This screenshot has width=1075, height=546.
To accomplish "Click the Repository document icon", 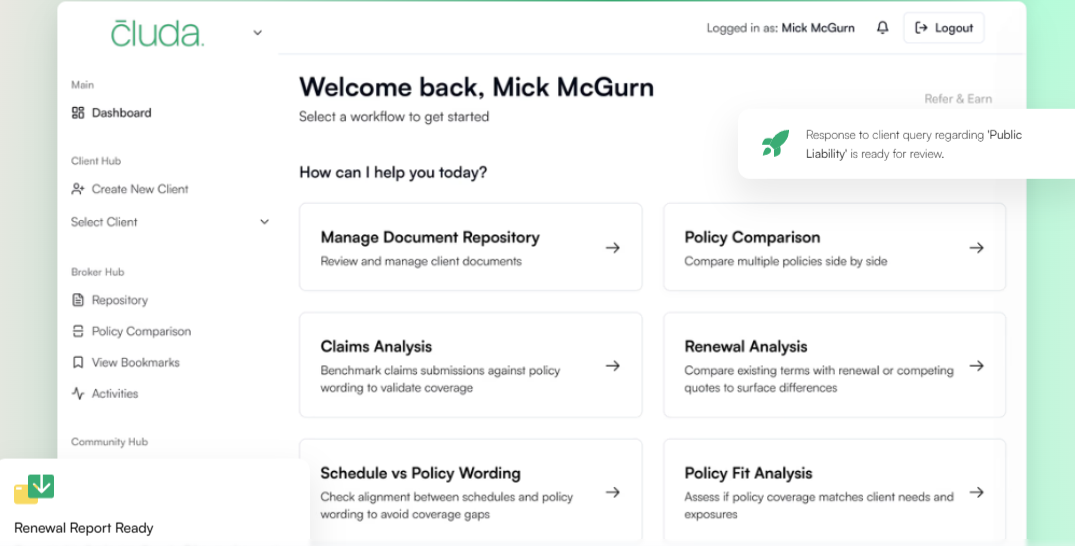I will pos(78,300).
